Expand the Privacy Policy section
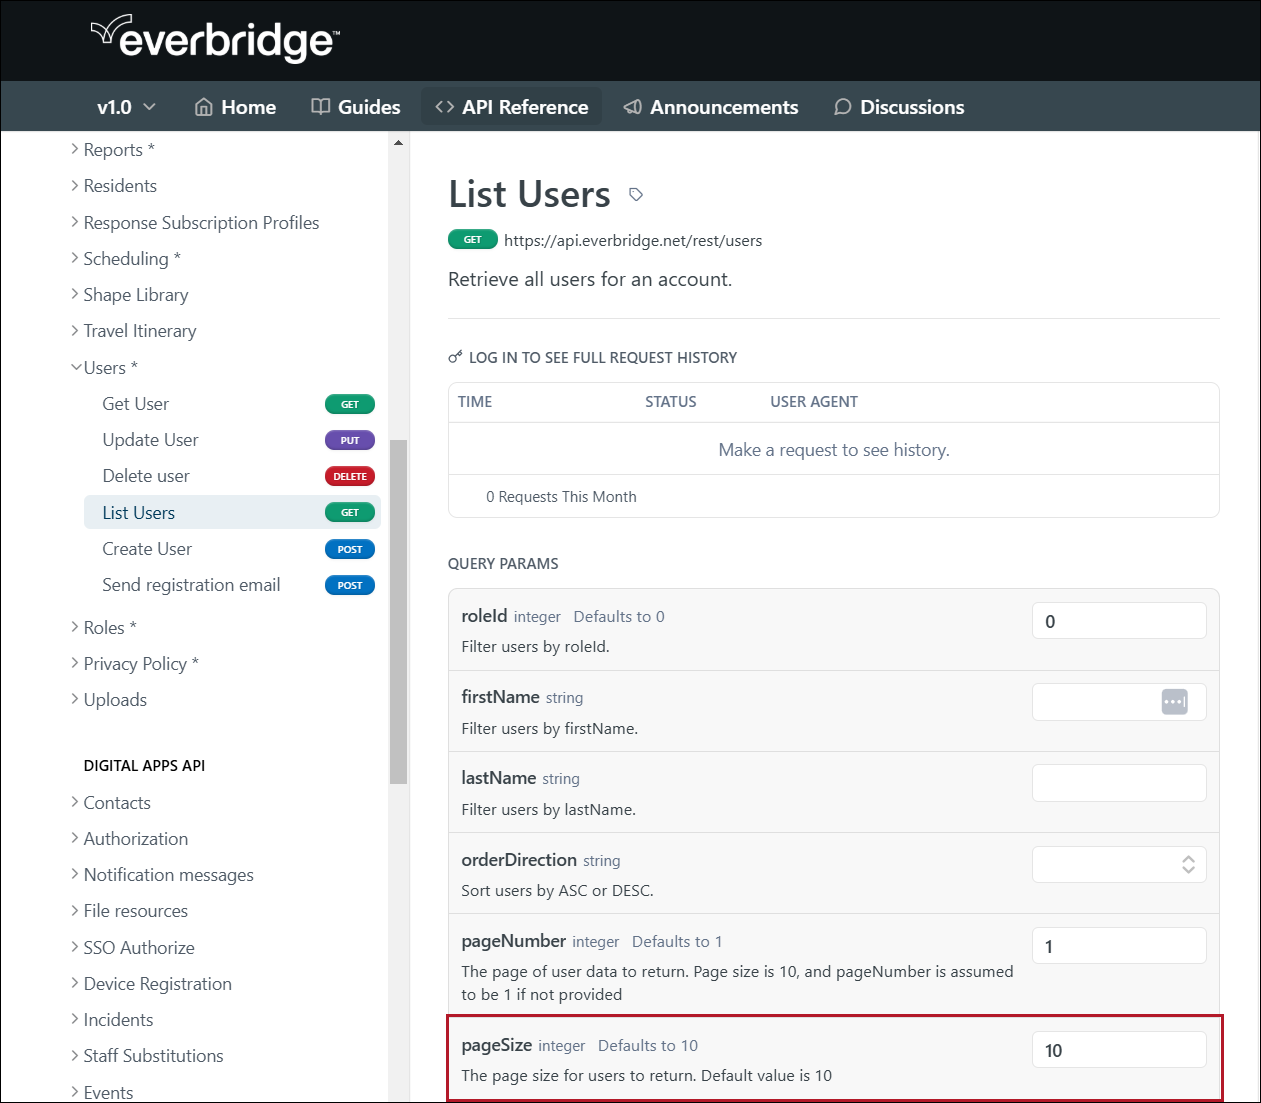This screenshot has width=1261, height=1103. pos(135,663)
